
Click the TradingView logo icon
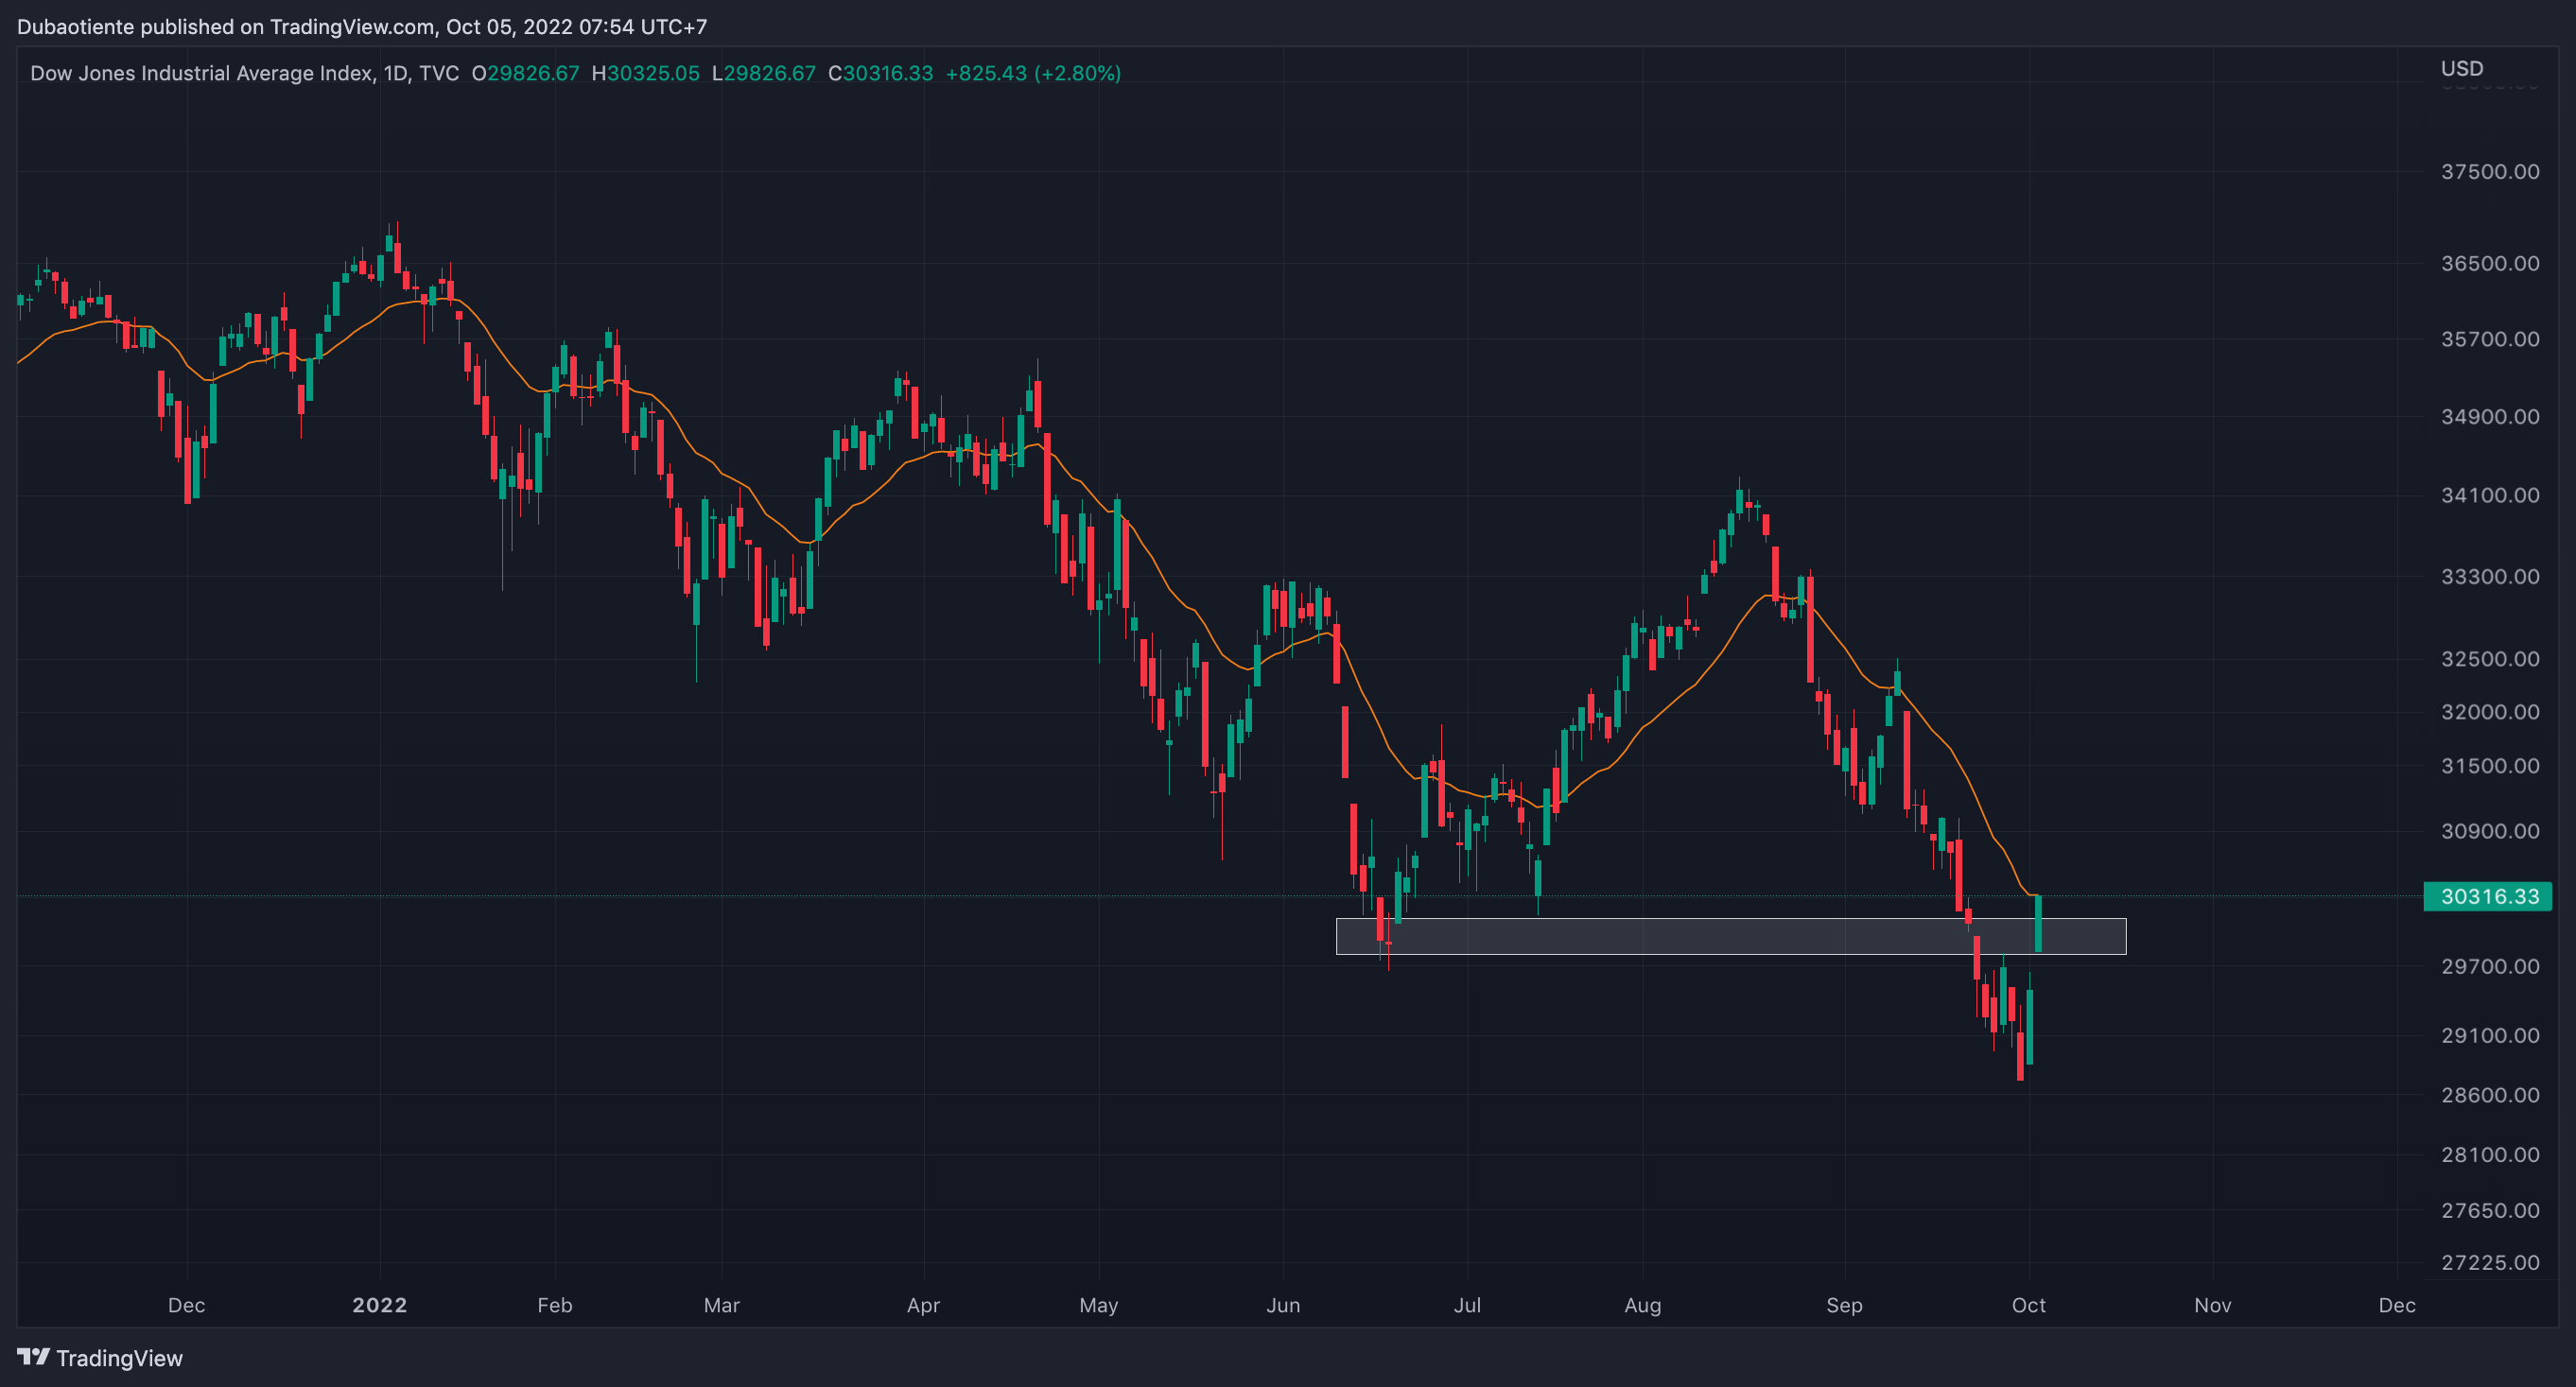point(33,1357)
